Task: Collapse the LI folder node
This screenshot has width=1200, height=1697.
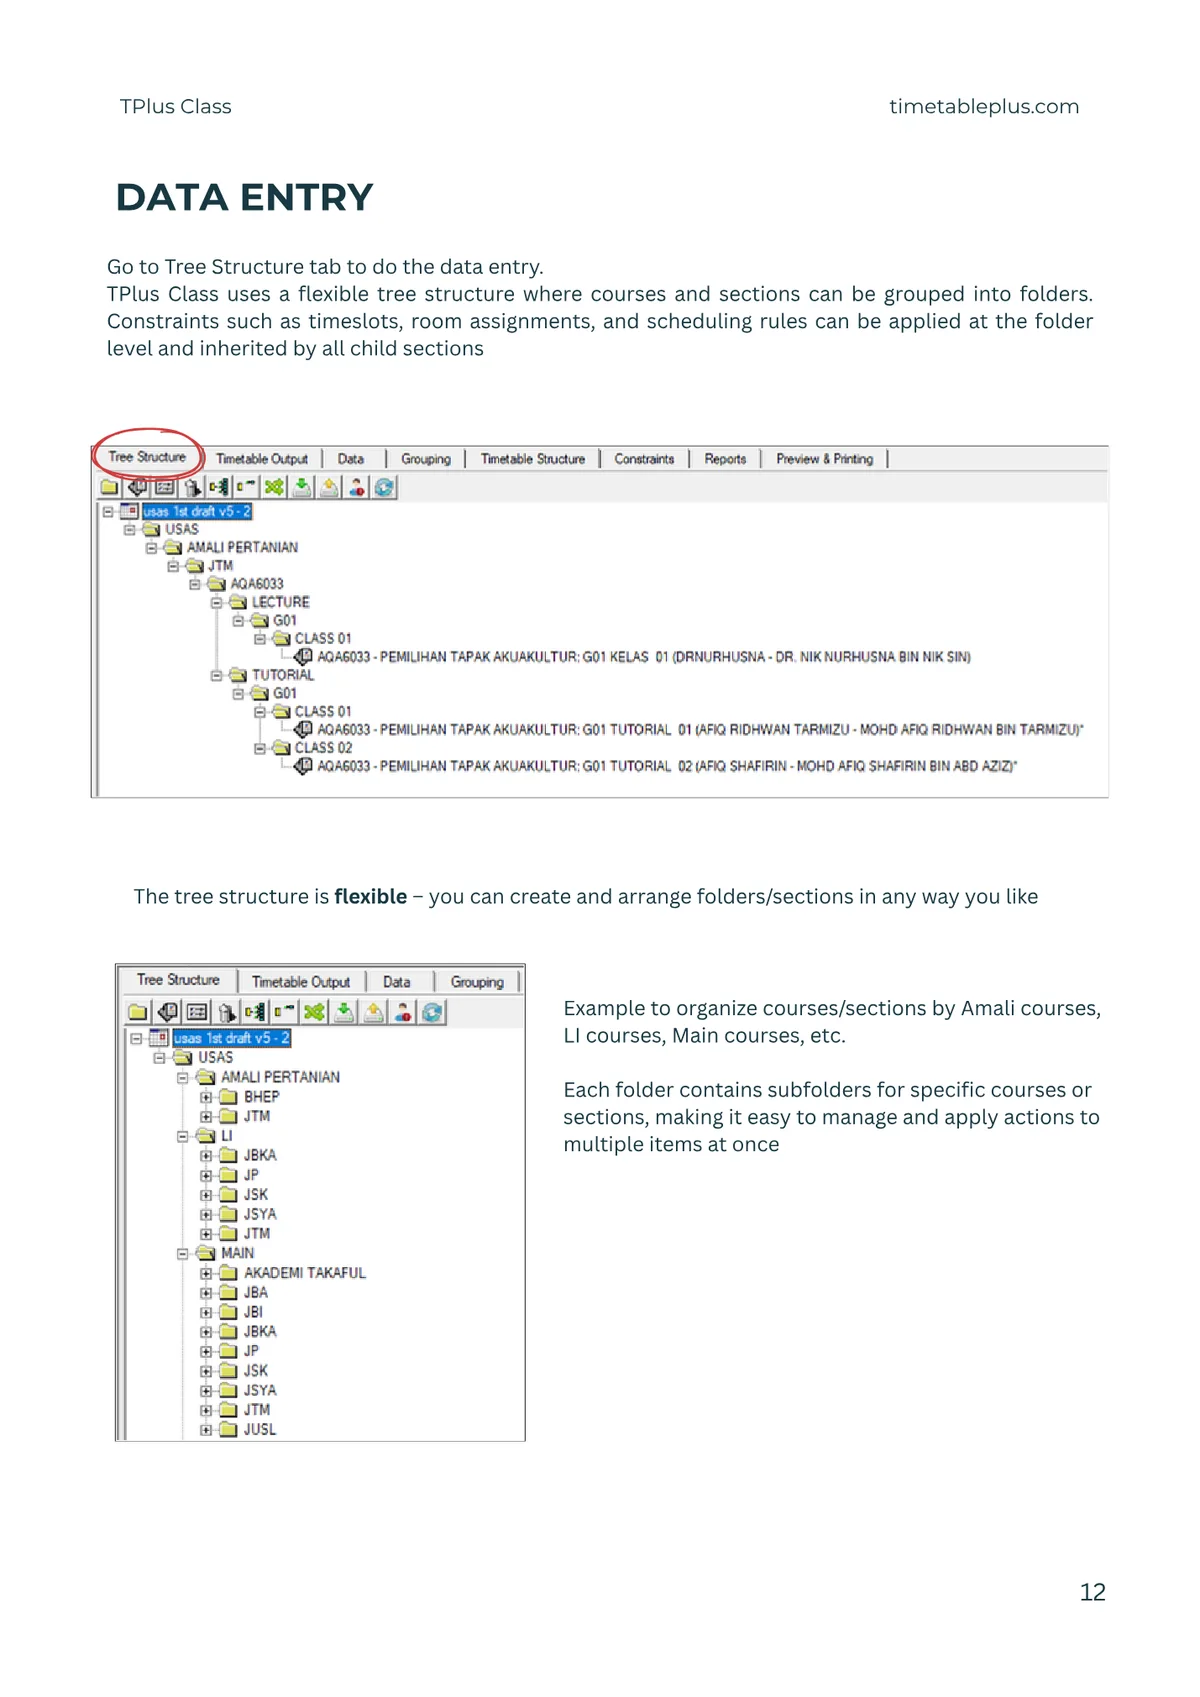Action: tap(183, 1136)
